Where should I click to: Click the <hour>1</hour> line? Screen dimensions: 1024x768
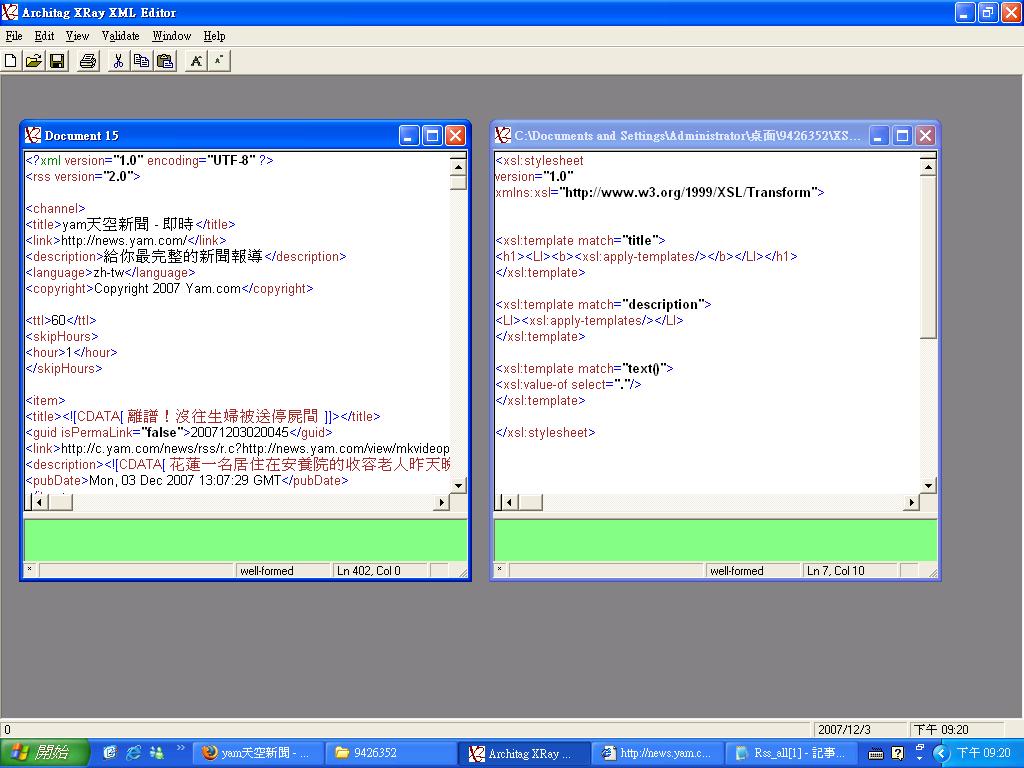point(71,352)
